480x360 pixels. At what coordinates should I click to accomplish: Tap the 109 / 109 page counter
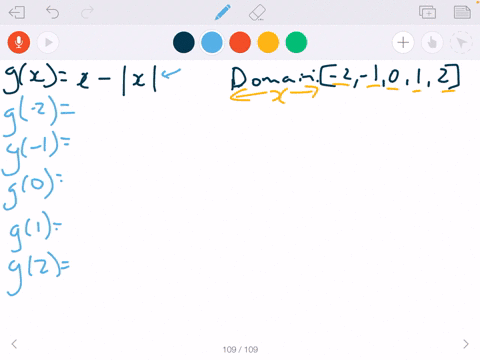(x=240, y=349)
